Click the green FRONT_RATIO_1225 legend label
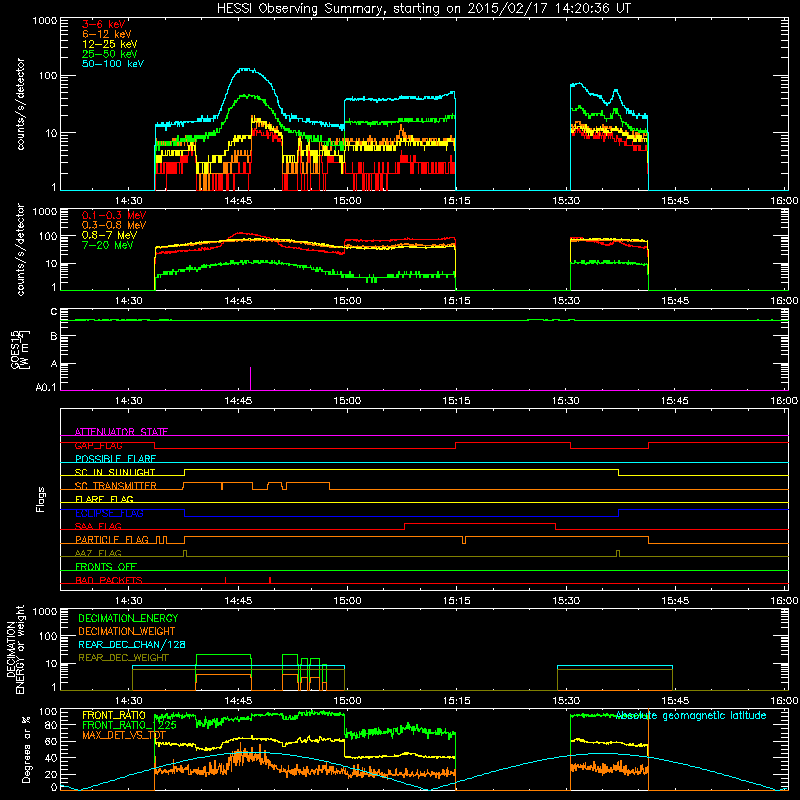Image resolution: width=800 pixels, height=800 pixels. tap(130, 725)
